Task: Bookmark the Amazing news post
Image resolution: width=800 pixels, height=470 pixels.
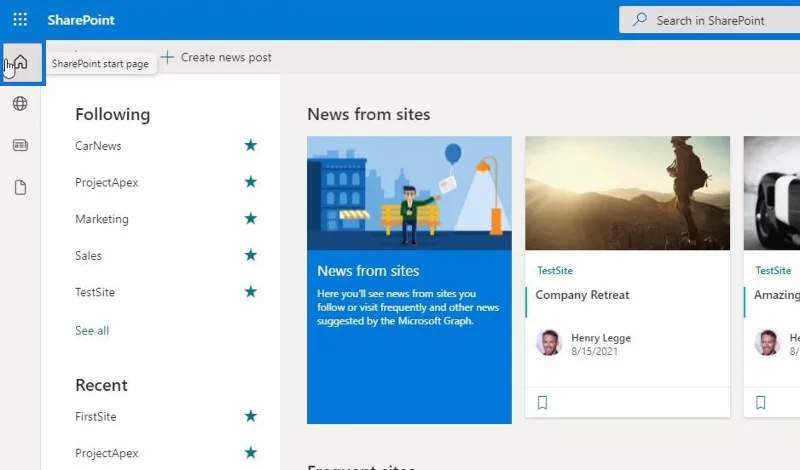Action: [x=761, y=403]
